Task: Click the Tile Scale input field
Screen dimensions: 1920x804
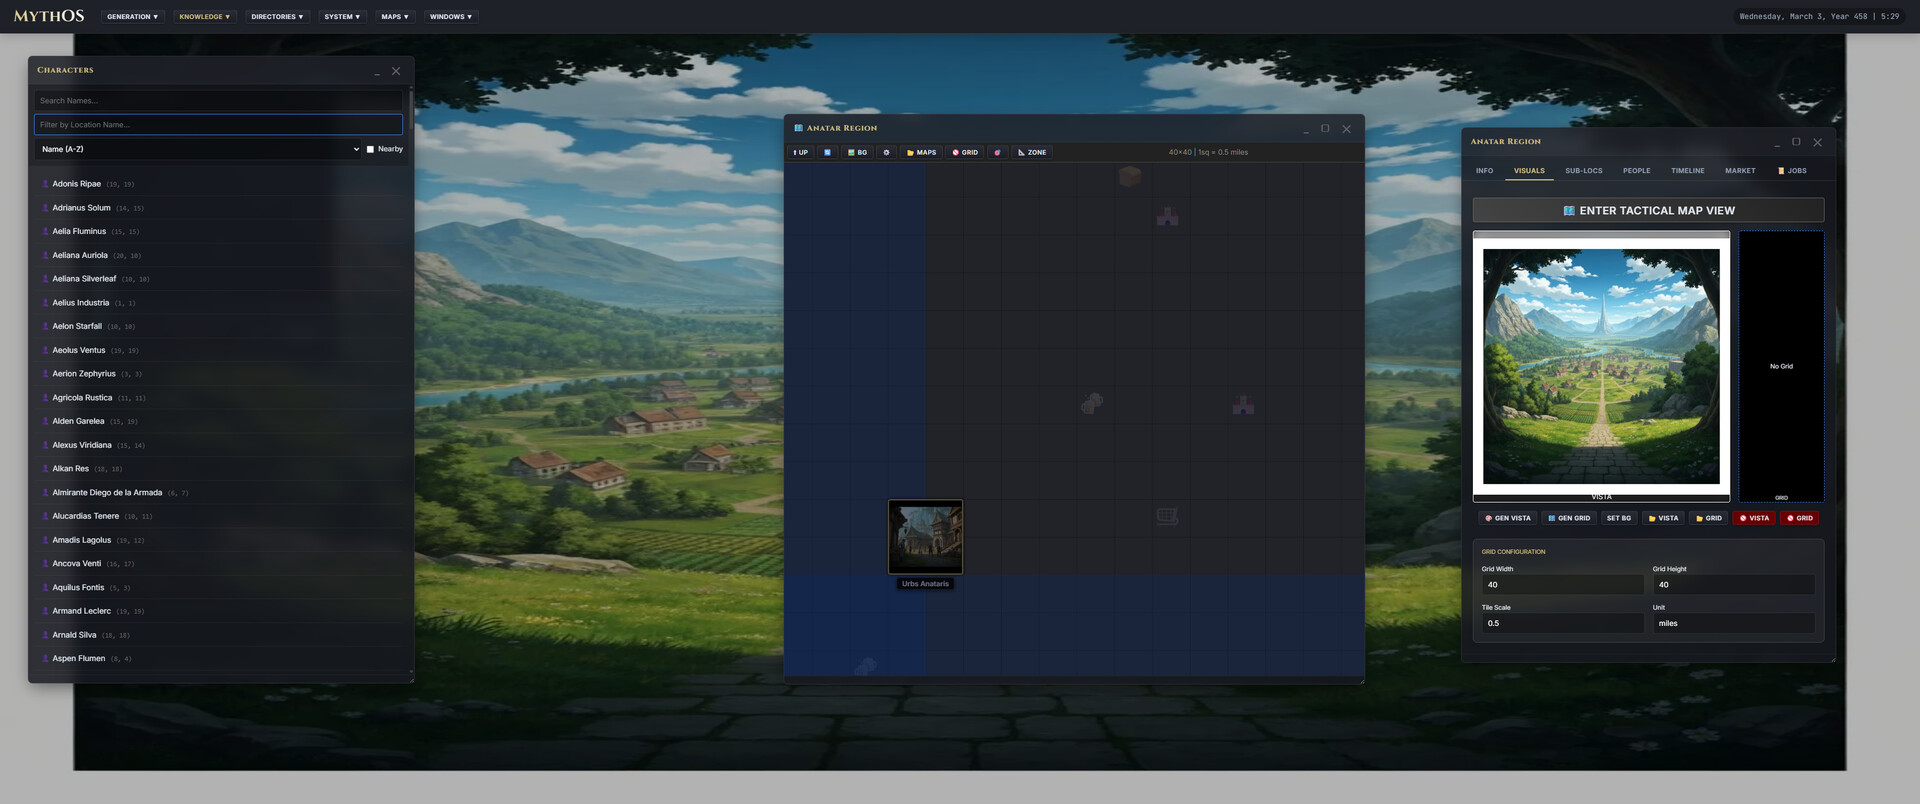Action: 1561,623
